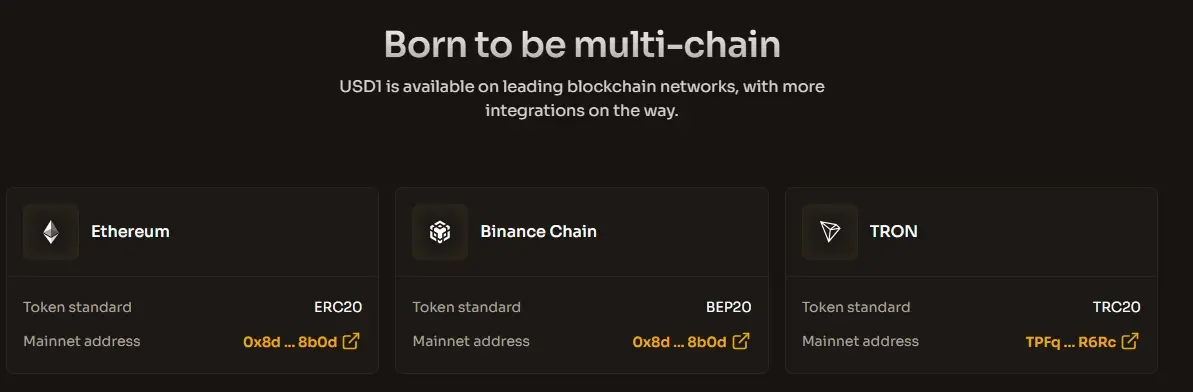Viewport: 1193px width, 392px height.
Task: Select the Ethereum card title
Action: (130, 231)
